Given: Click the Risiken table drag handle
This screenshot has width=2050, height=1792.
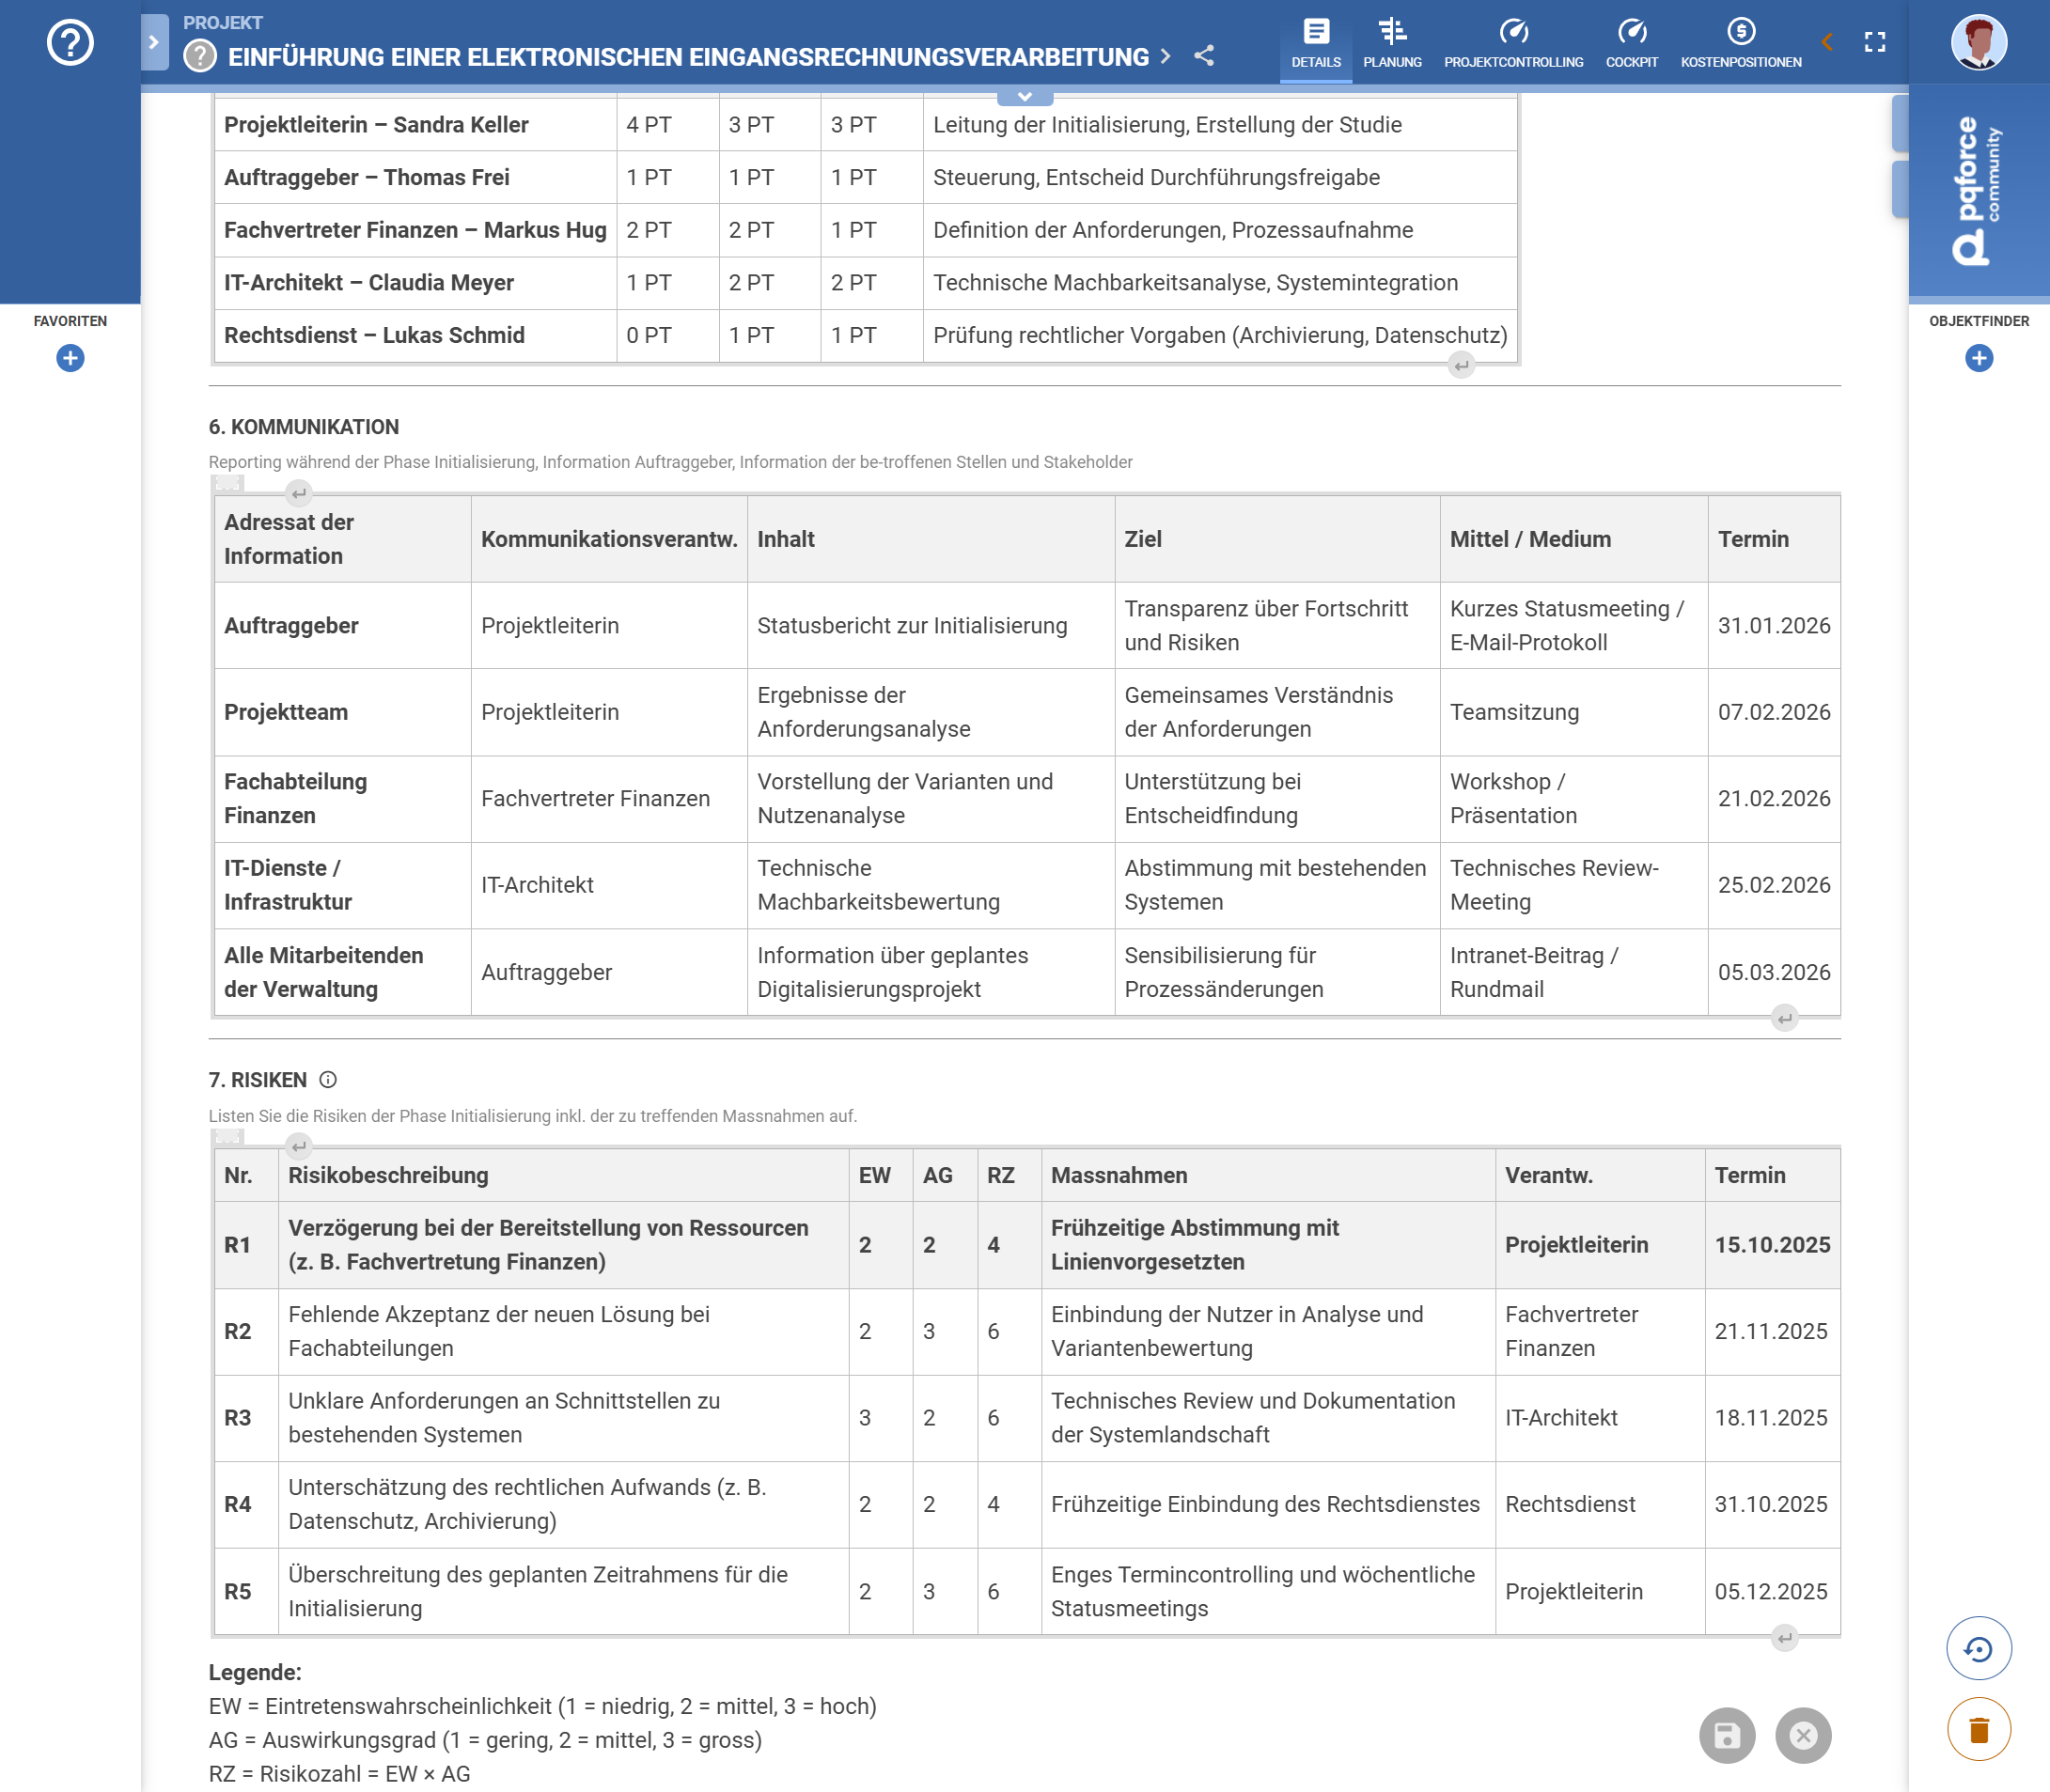Looking at the screenshot, I should point(228,1137).
